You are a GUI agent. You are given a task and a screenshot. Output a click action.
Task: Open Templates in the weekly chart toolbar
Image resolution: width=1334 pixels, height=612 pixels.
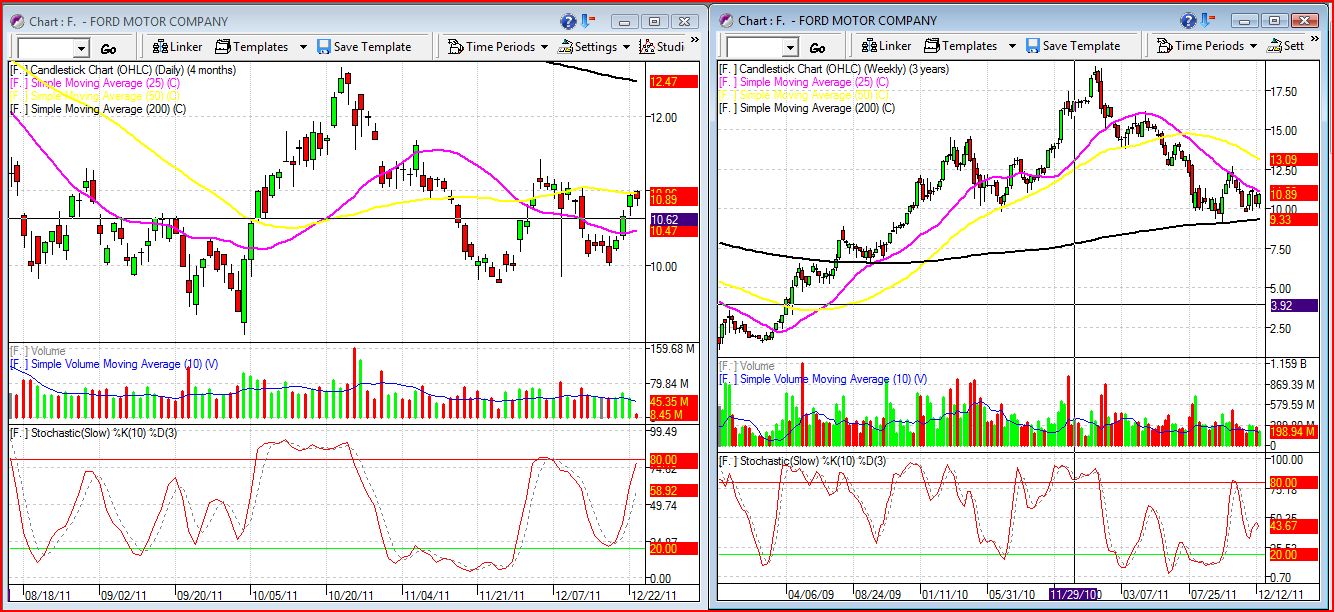(970, 47)
